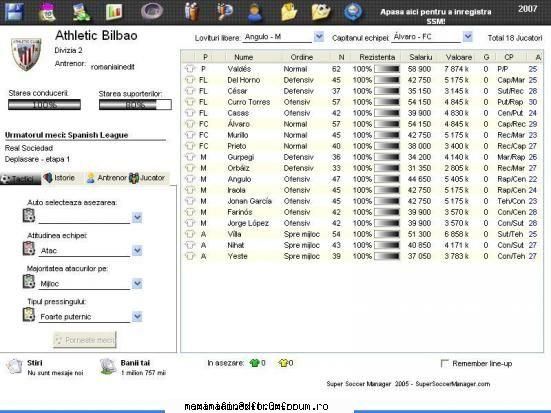Click the shirt icon in Del Horno row
Image resolution: width=551 pixels, height=413 pixels.
pyautogui.click(x=190, y=80)
